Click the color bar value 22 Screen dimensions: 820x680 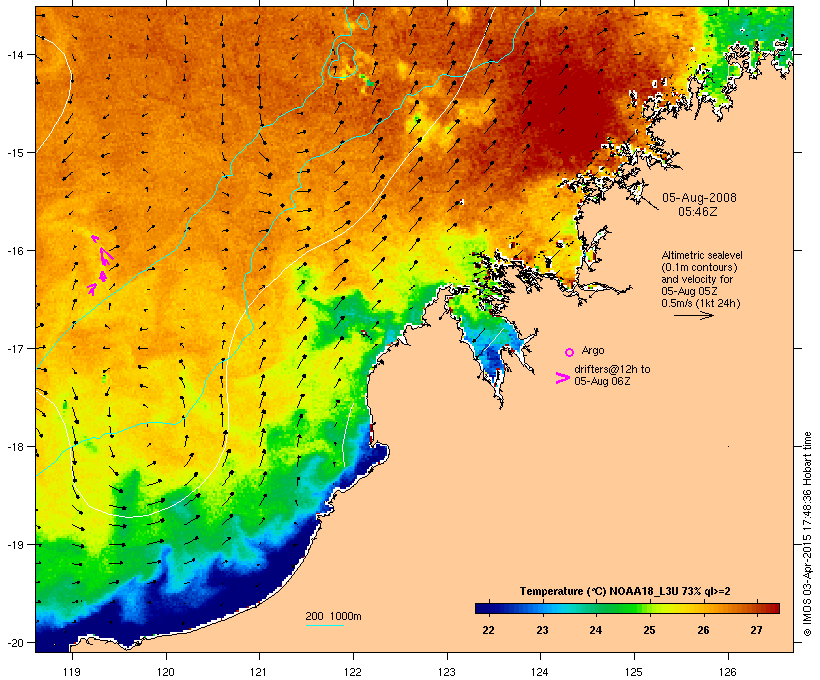tap(488, 630)
